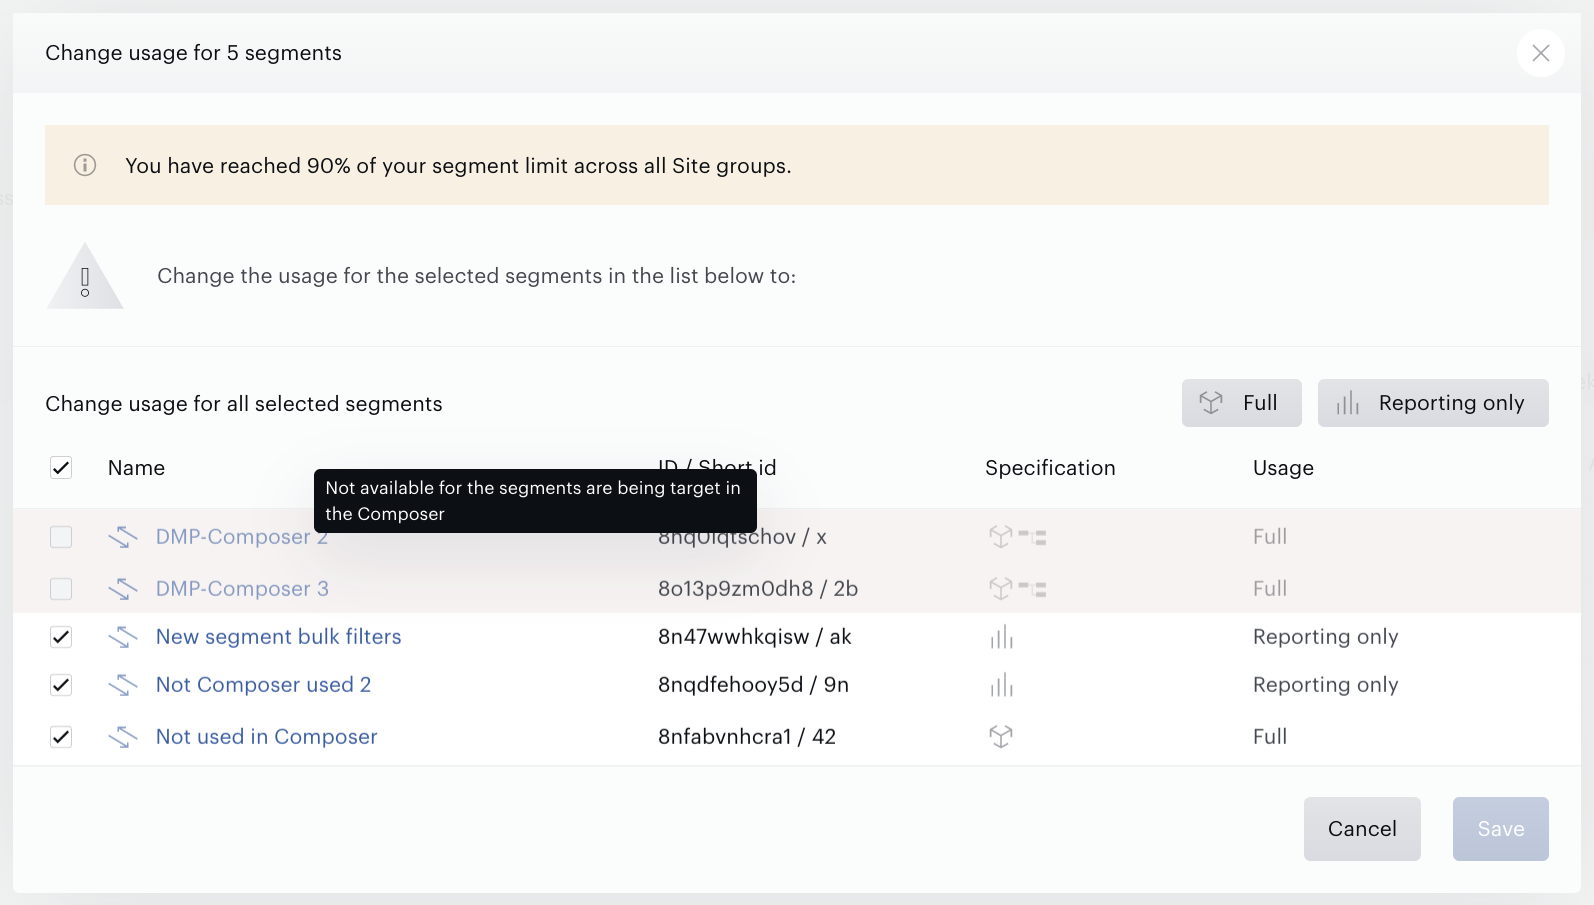Image resolution: width=1594 pixels, height=905 pixels.
Task: Check the DMP-Composer 2 checkbox
Action: 61,537
